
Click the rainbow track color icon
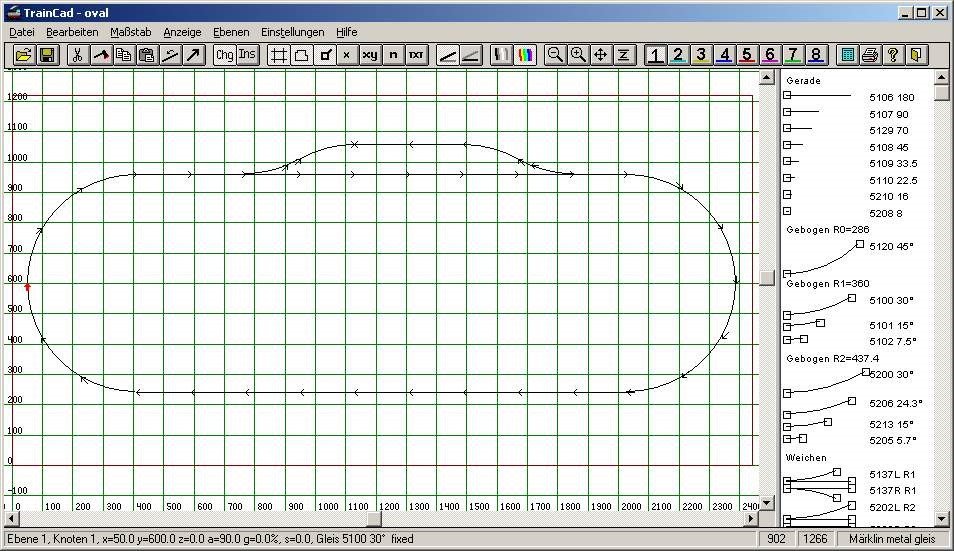point(524,55)
